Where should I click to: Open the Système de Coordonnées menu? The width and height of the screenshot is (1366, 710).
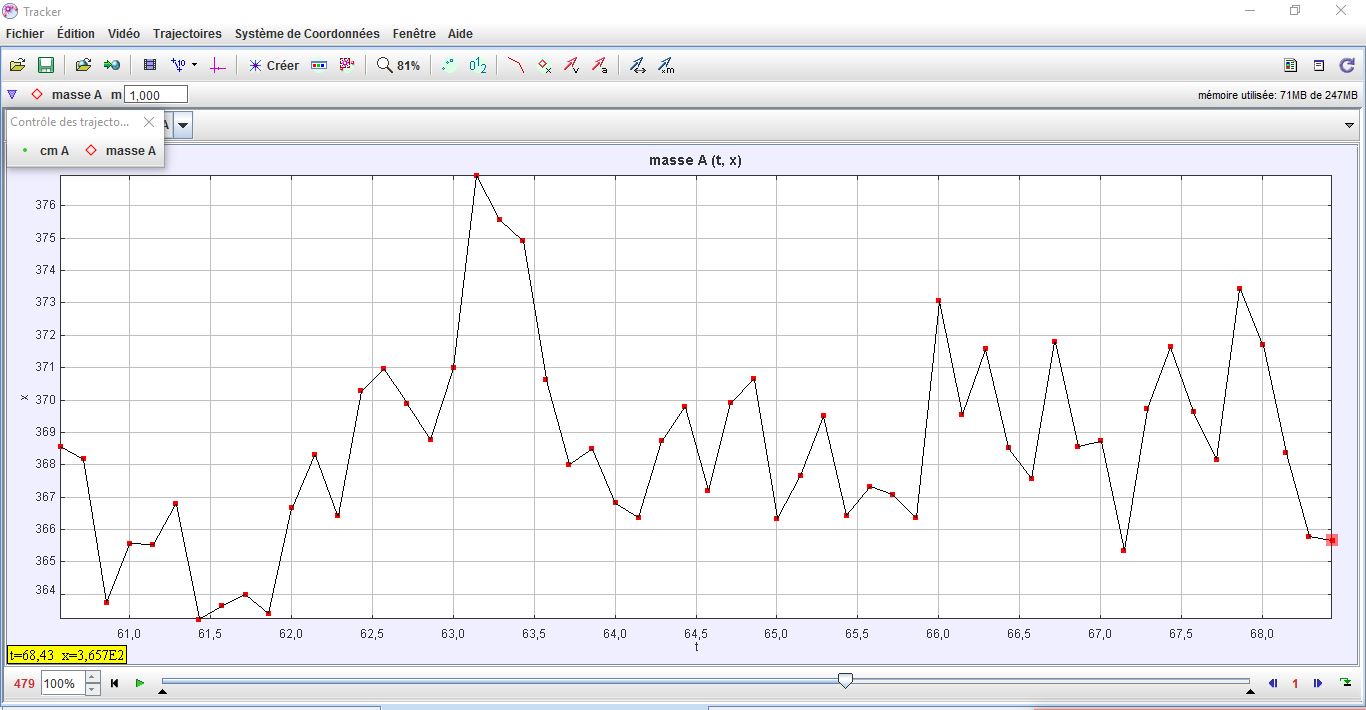point(307,33)
